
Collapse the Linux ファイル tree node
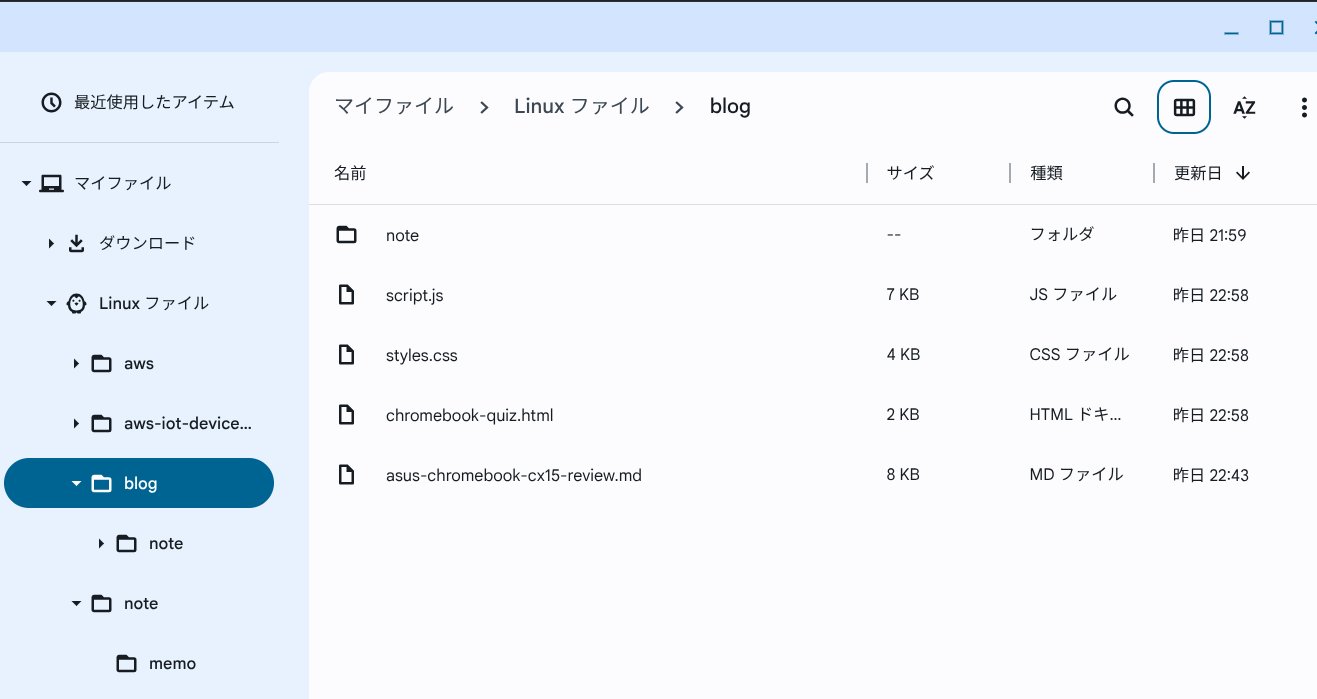click(51, 304)
